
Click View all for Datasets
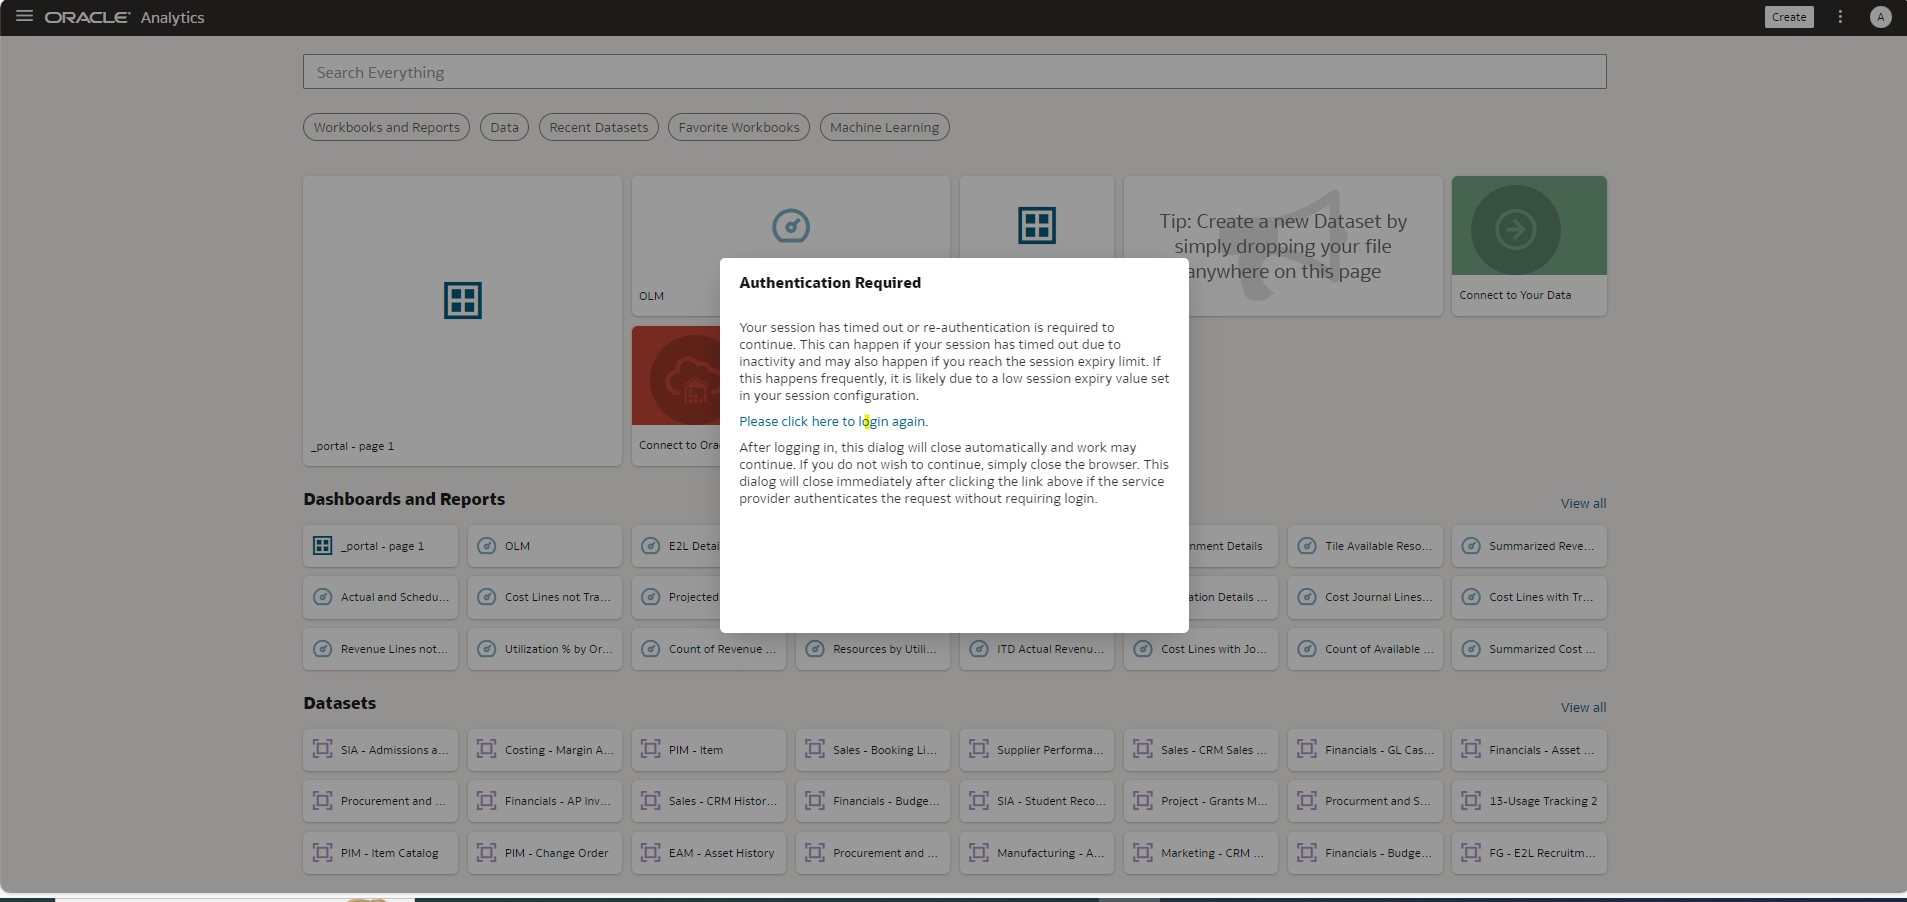click(x=1583, y=707)
